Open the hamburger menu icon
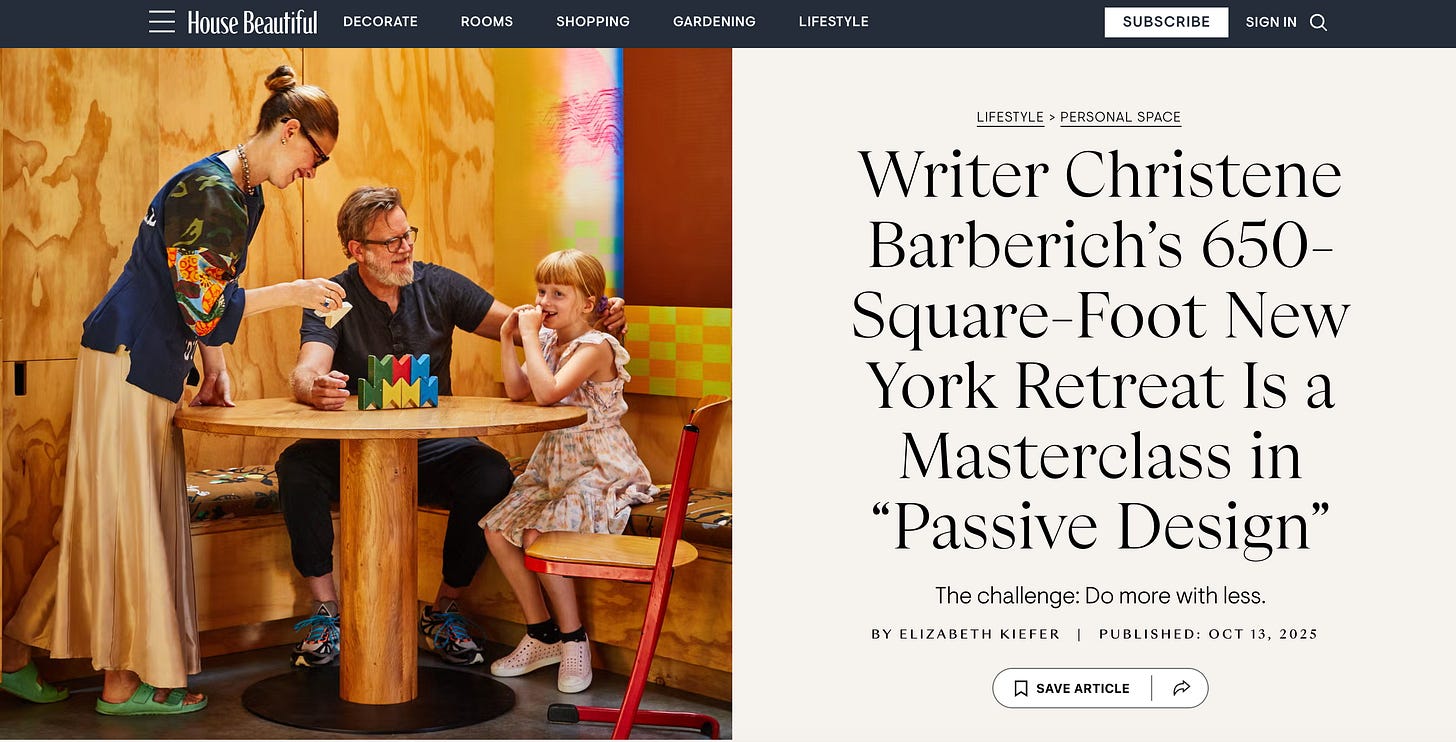This screenshot has height=742, width=1456. pos(162,22)
